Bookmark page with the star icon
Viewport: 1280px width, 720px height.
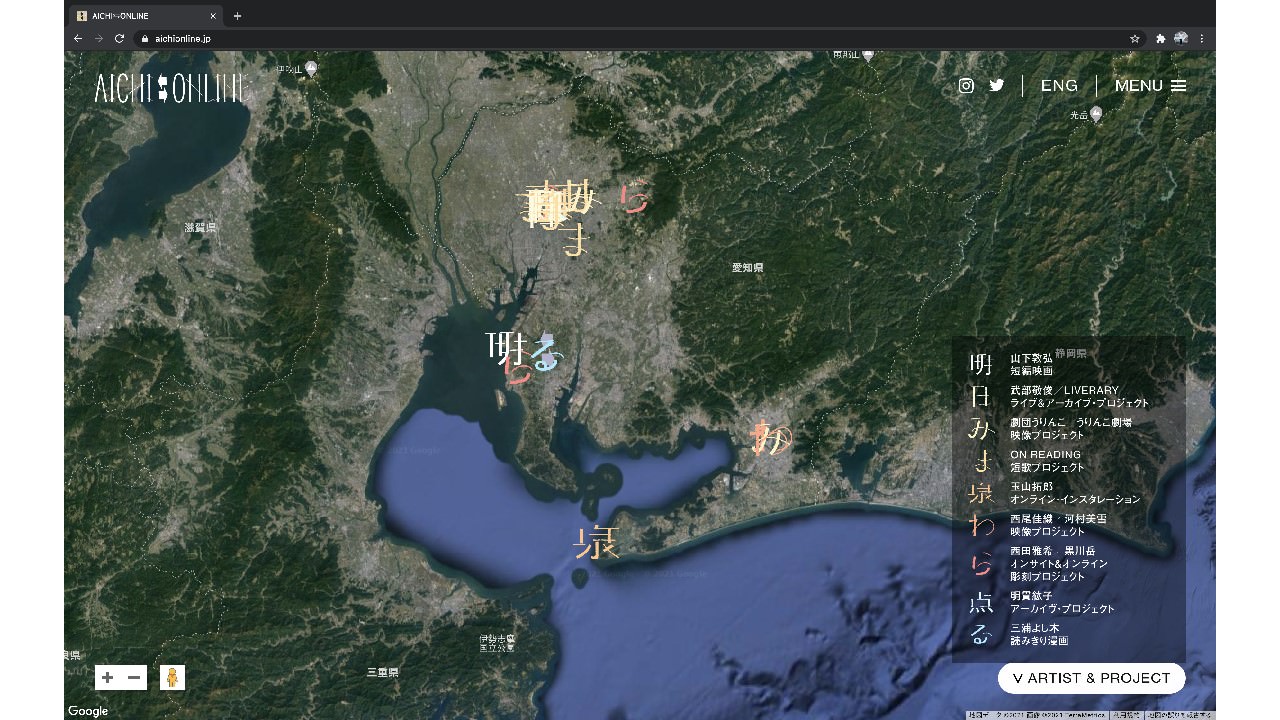(x=1135, y=38)
